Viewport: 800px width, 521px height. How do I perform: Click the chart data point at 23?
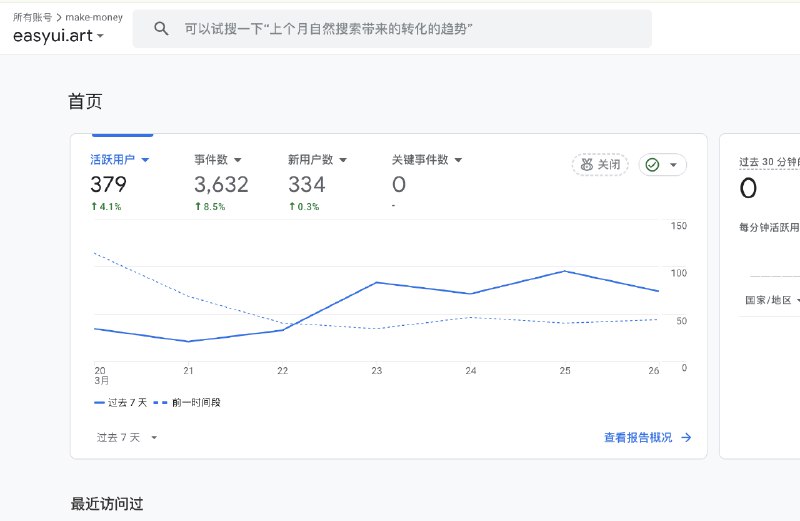pos(376,282)
